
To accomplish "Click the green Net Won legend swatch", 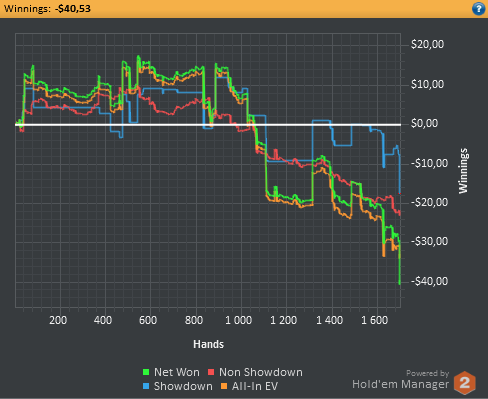I will [146, 372].
